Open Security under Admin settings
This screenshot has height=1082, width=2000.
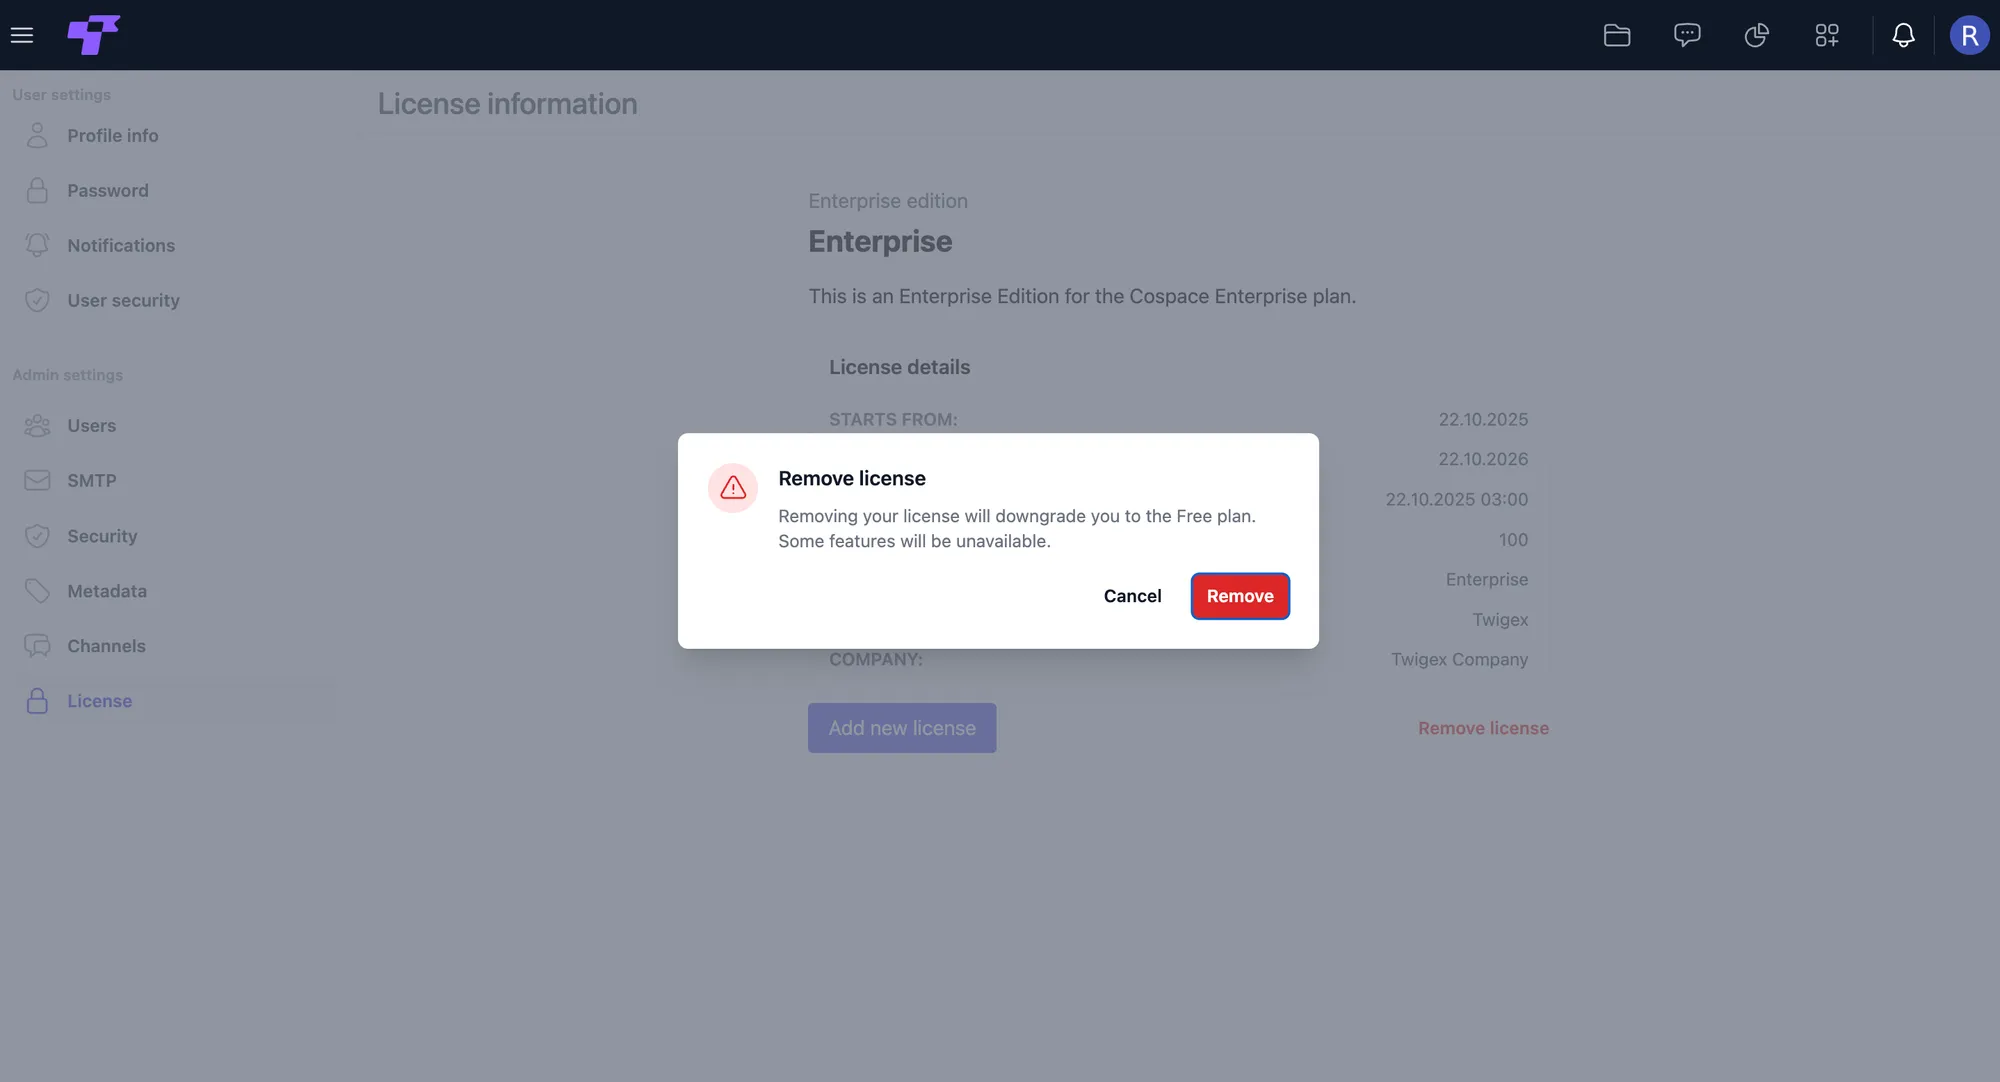(102, 536)
